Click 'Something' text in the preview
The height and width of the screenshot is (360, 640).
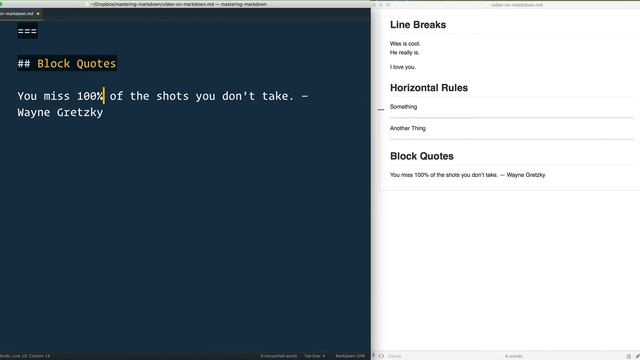coord(403,107)
